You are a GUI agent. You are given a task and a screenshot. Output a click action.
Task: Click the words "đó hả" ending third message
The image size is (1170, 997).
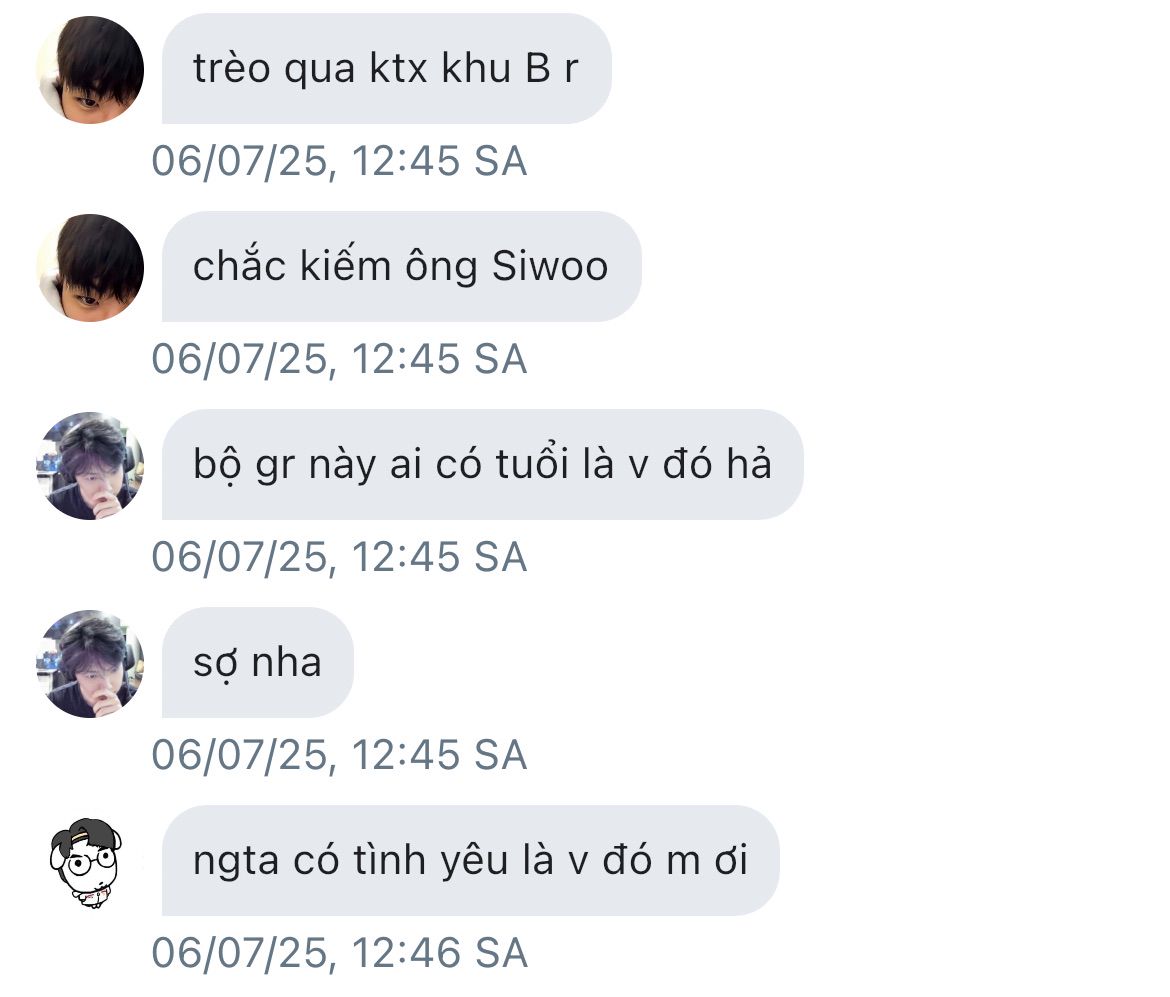click(717, 464)
